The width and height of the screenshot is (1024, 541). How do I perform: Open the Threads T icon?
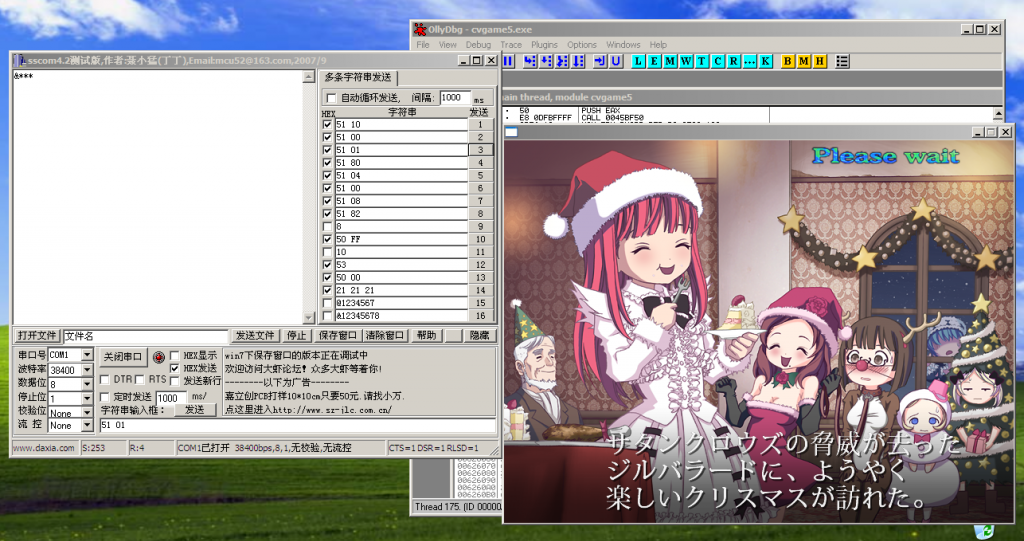702,61
